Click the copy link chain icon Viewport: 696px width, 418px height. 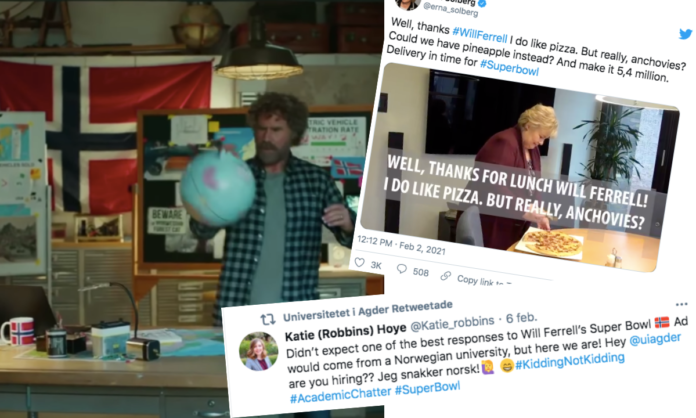(445, 276)
